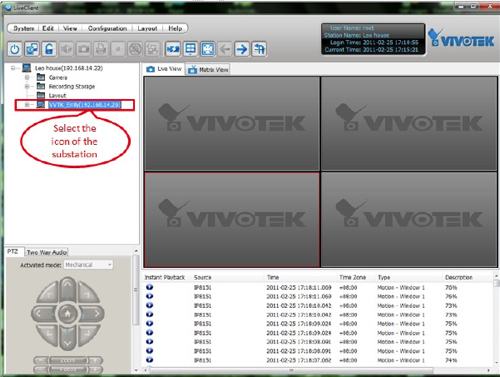Click the record dot toolbar icon
This screenshot has width=500, height=377.
tap(118, 49)
